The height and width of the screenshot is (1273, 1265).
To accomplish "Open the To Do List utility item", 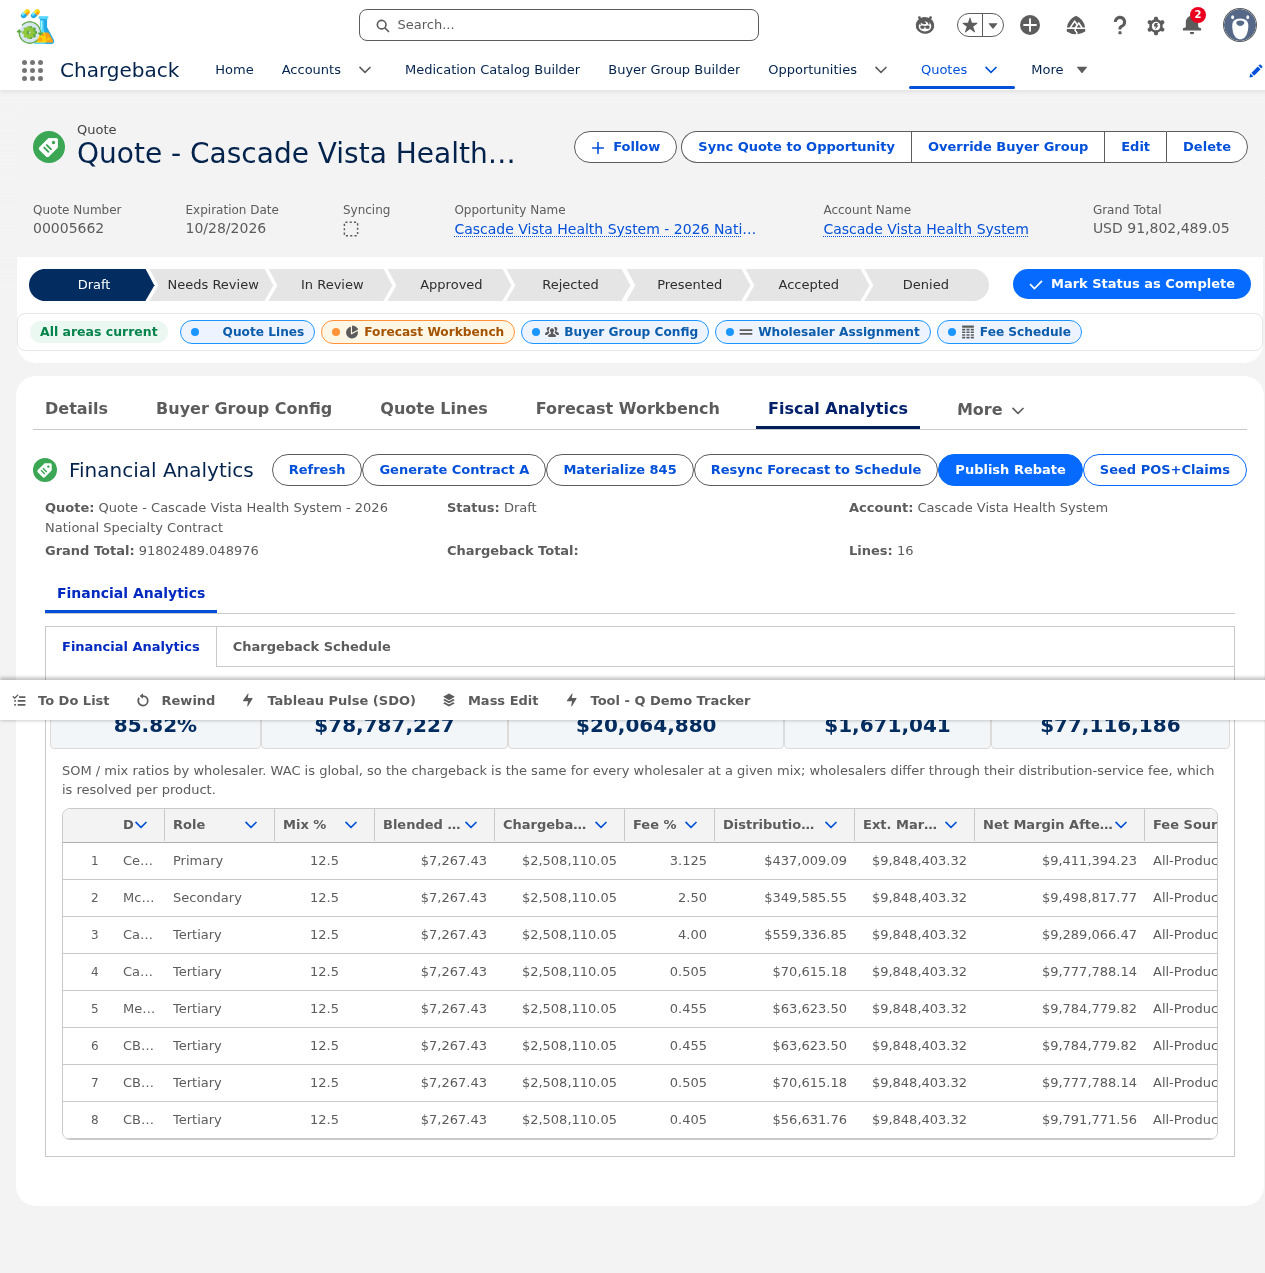I will (x=61, y=700).
